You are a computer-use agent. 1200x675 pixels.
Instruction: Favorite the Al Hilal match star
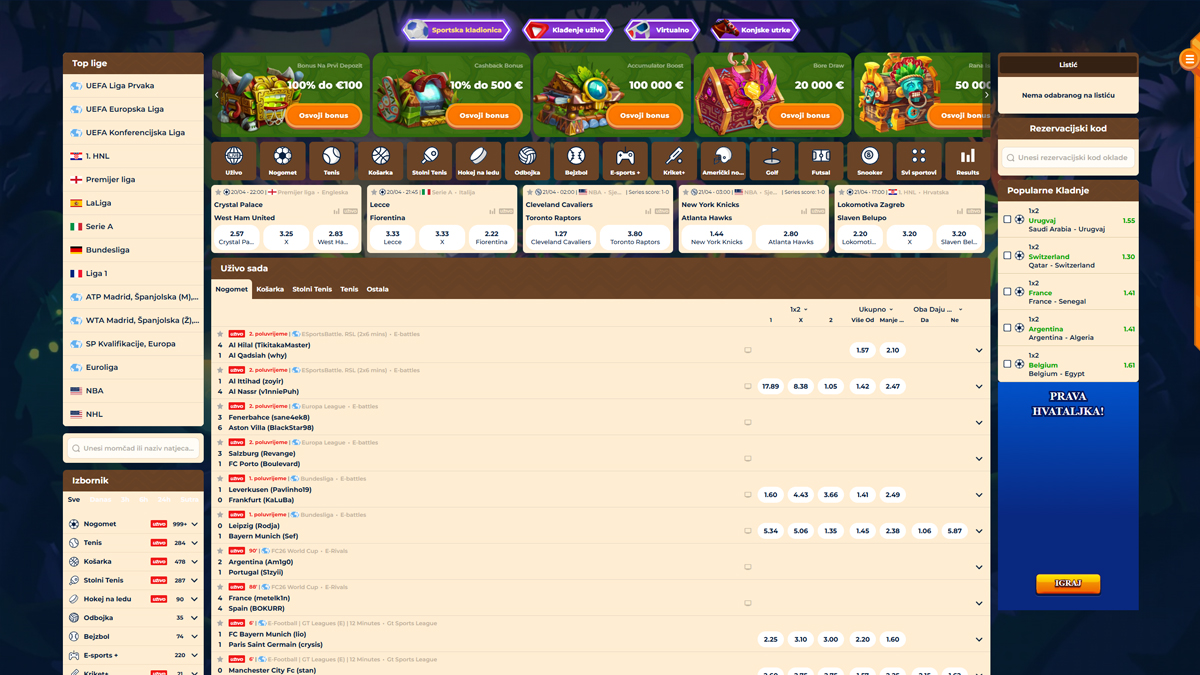click(x=221, y=334)
